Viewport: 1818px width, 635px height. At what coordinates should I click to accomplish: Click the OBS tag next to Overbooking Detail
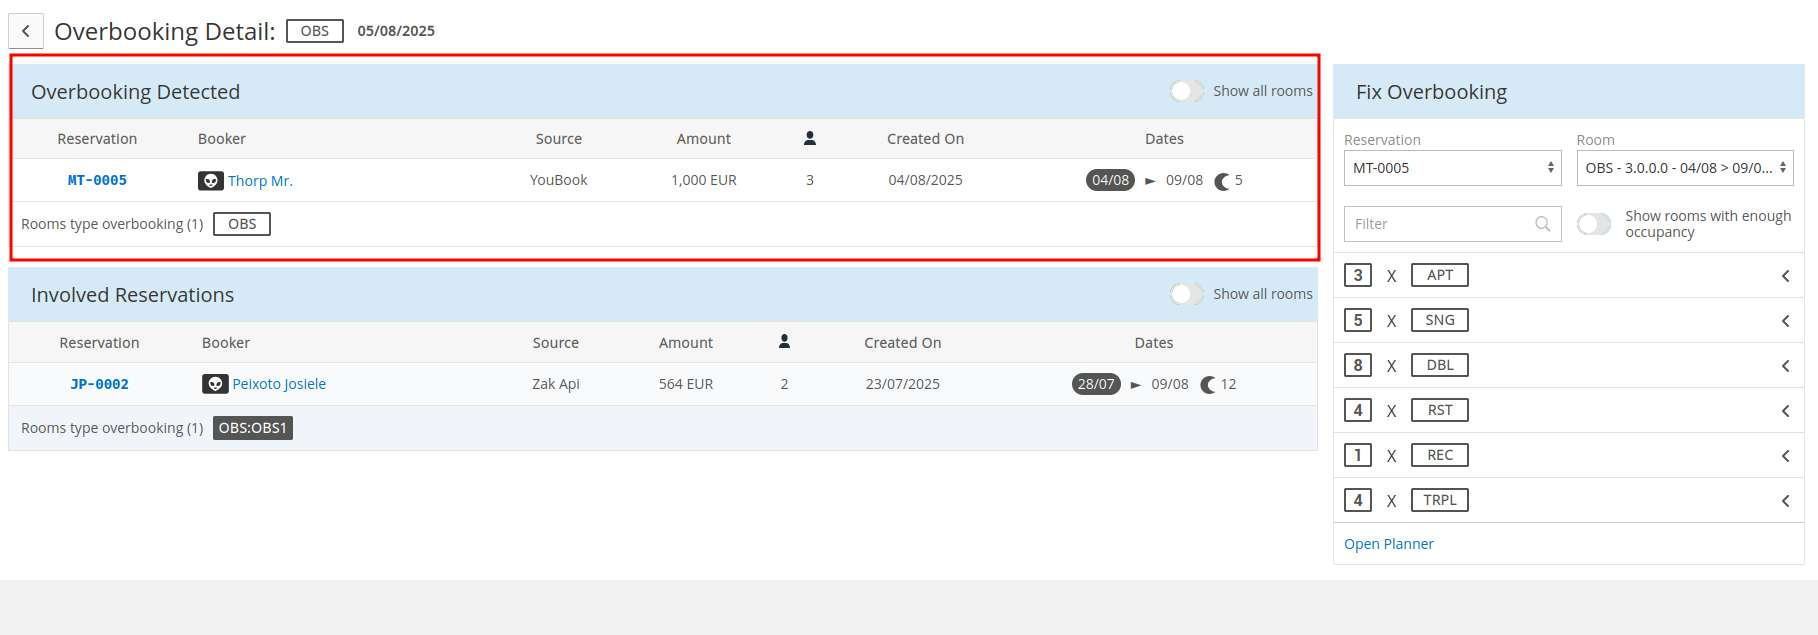[315, 31]
